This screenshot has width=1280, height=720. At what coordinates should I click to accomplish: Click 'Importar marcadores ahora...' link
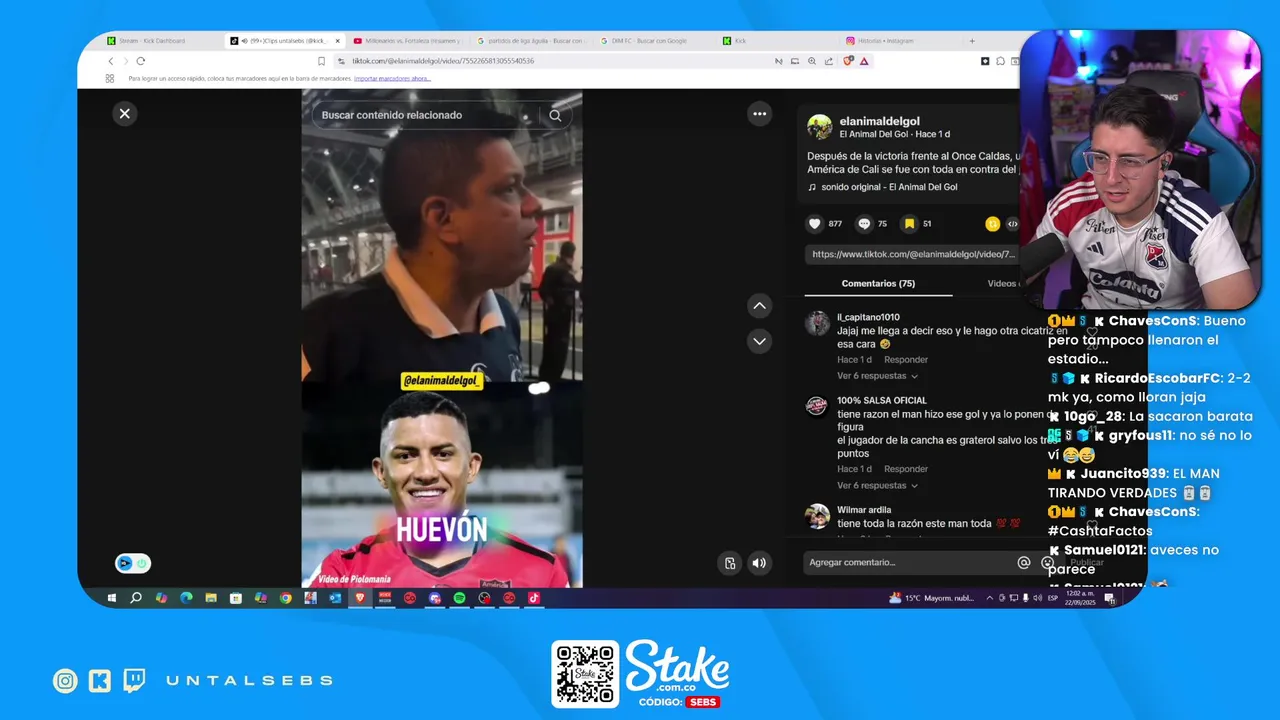392,78
